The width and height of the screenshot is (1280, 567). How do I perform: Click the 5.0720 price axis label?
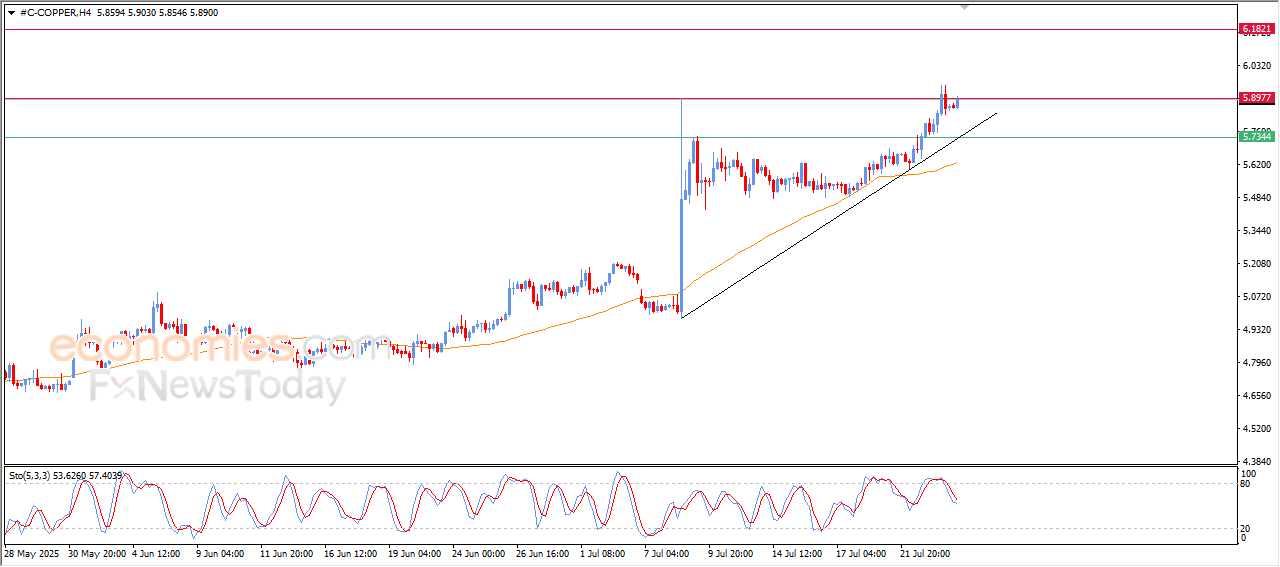1256,297
